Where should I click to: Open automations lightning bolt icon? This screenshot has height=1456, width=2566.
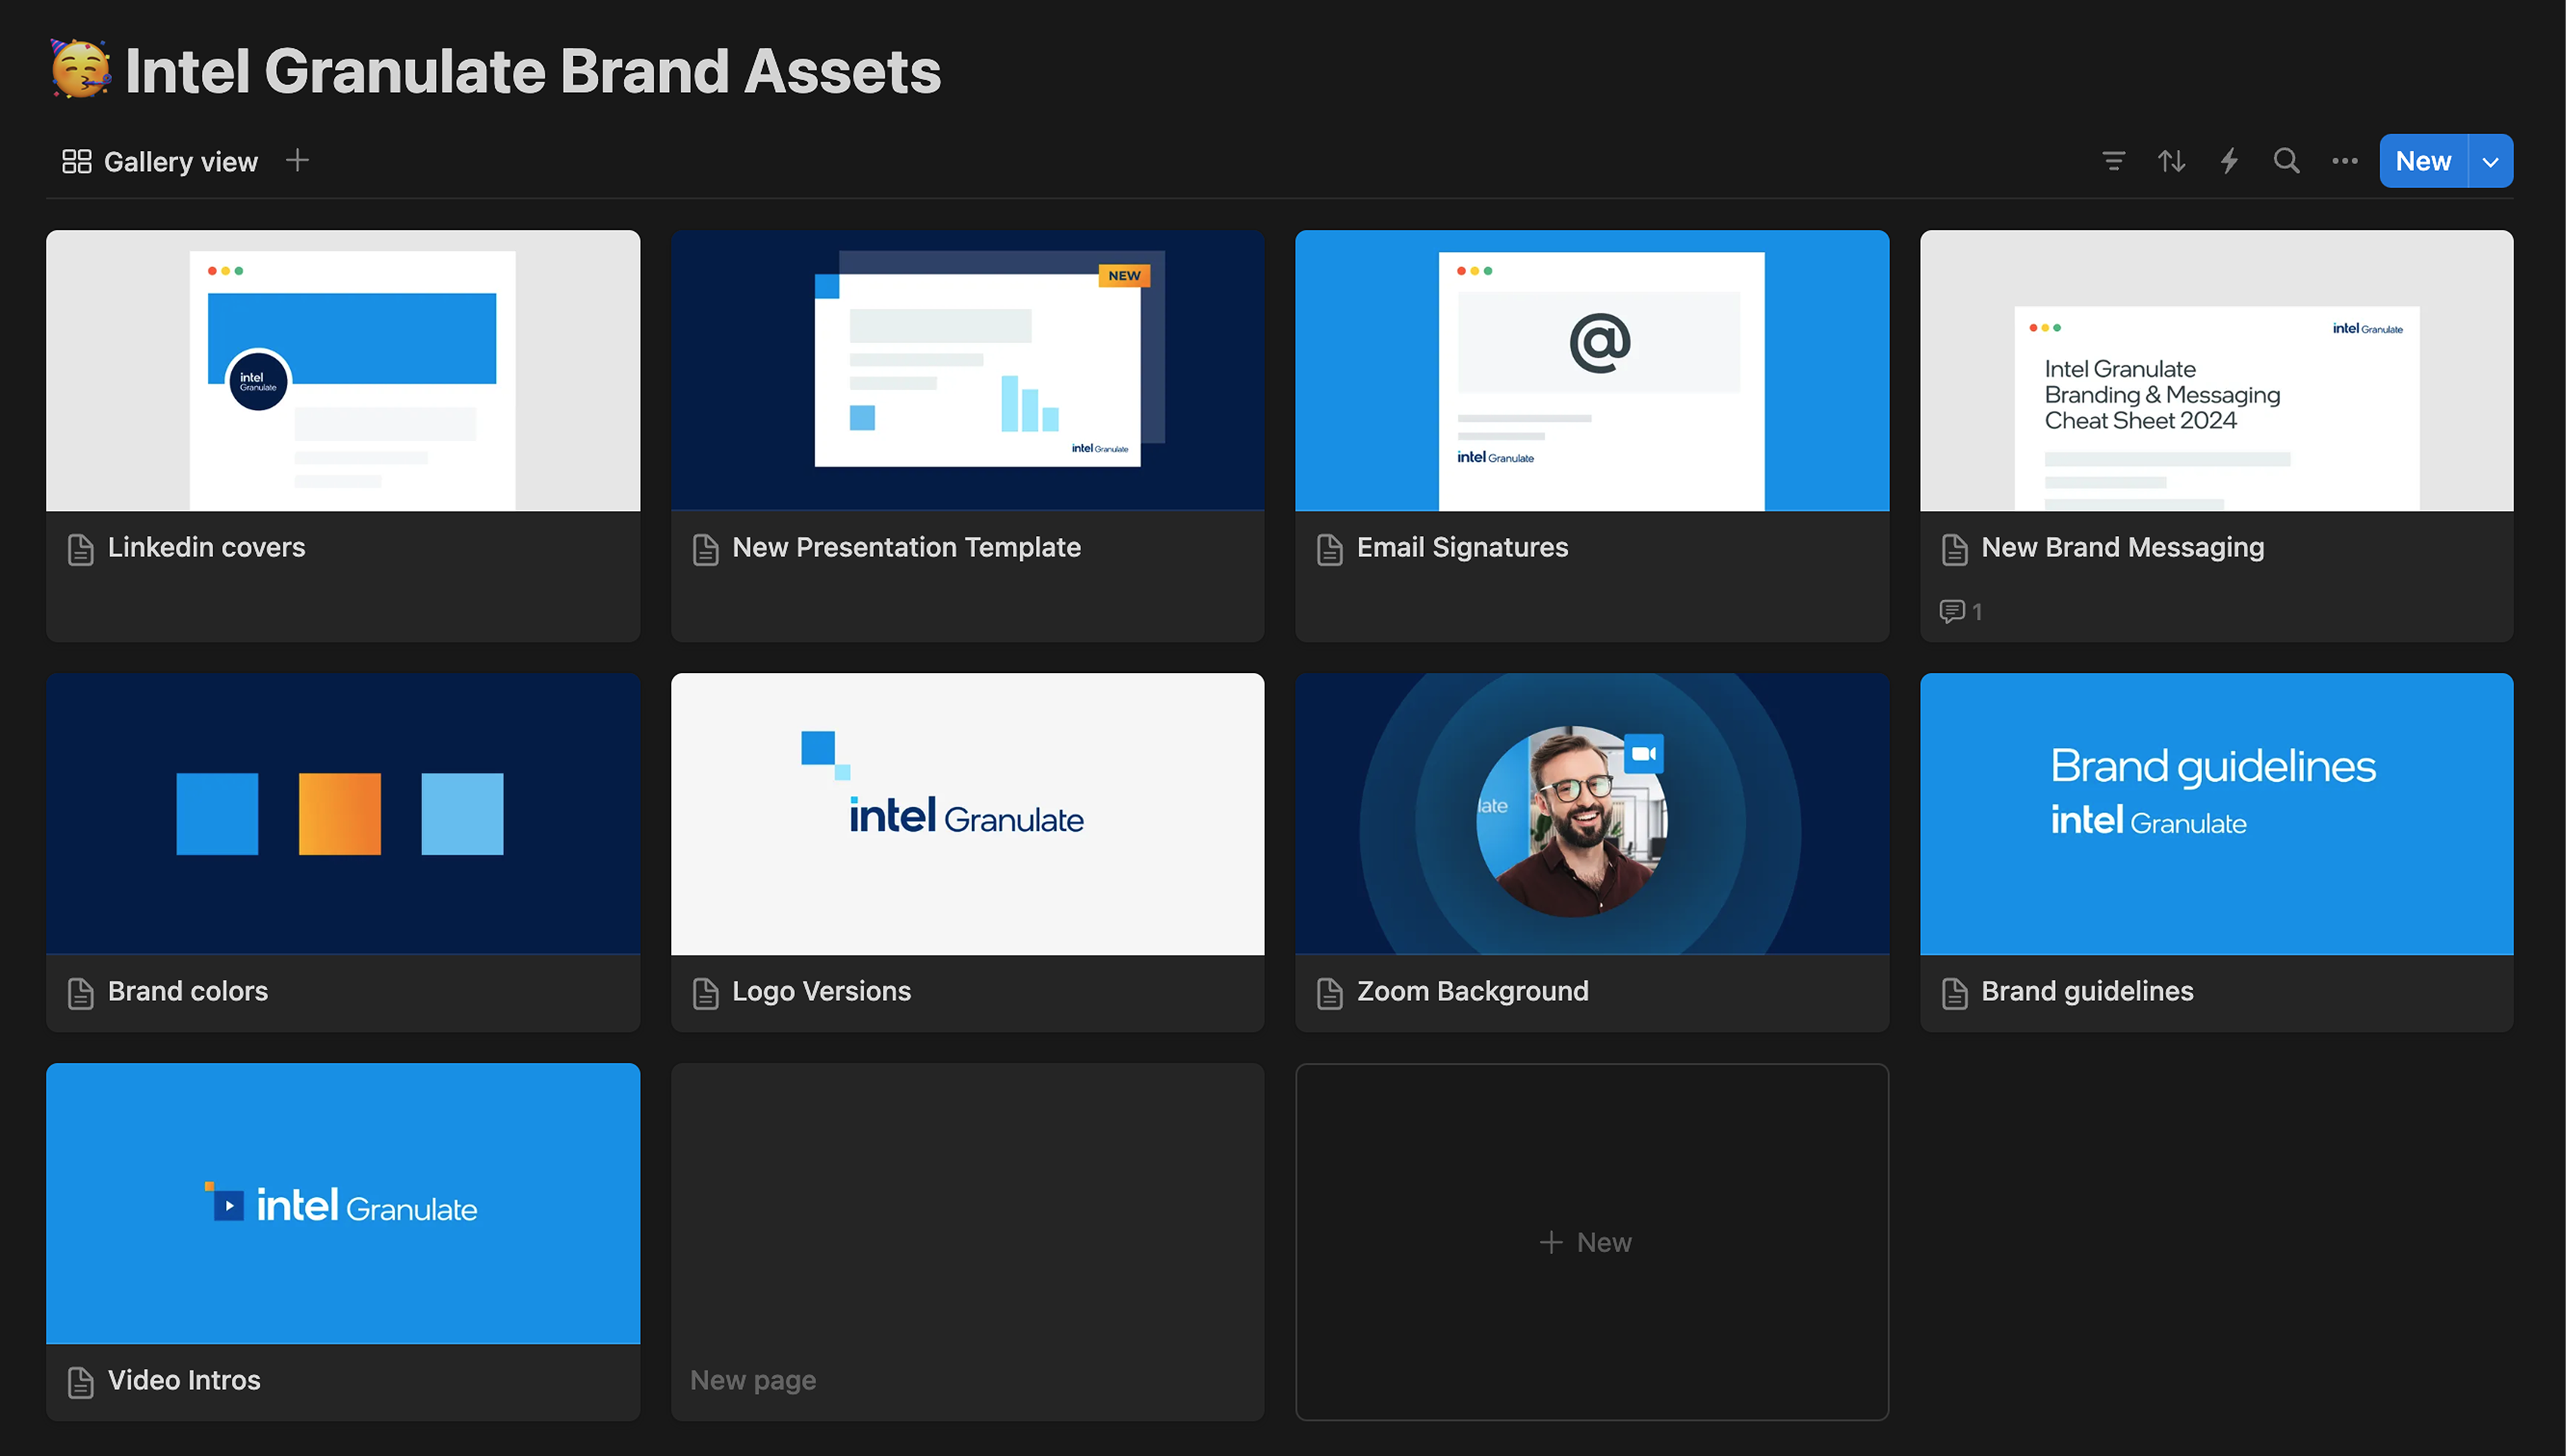2229,161
